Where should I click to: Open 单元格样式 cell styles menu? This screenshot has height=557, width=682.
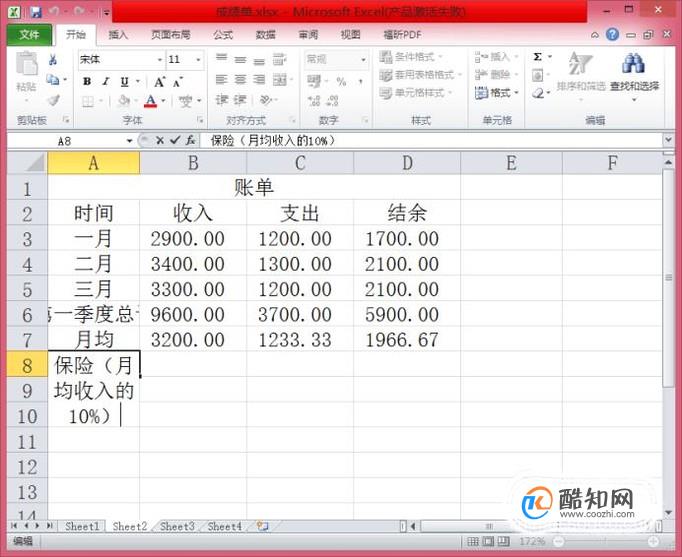click(416, 93)
